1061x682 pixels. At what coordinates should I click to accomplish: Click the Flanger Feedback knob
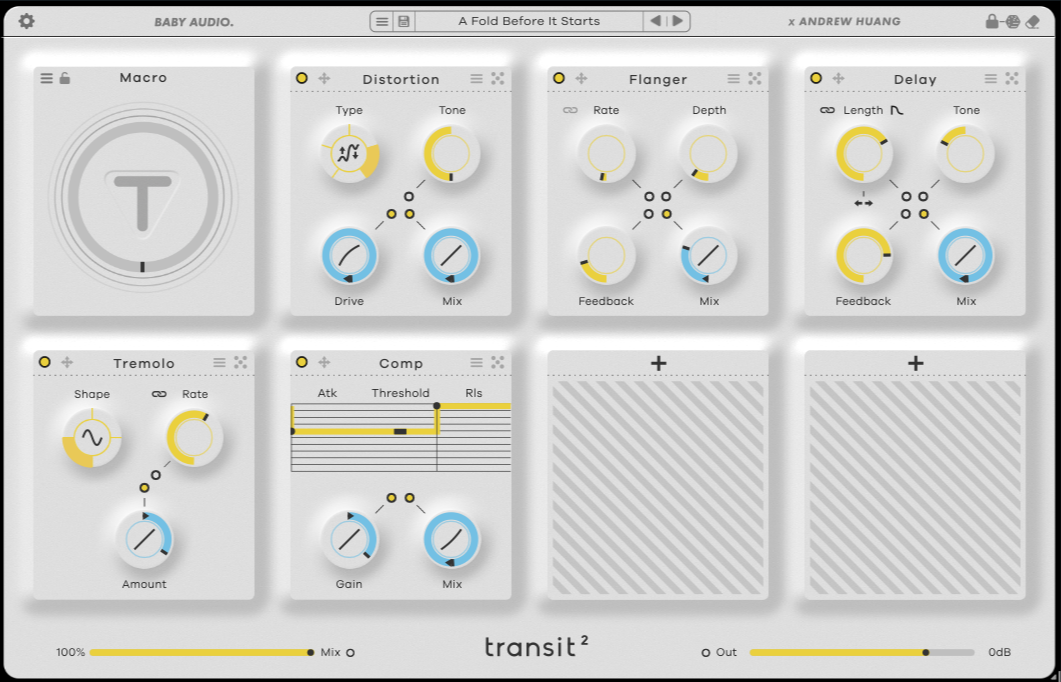pyautogui.click(x=606, y=255)
